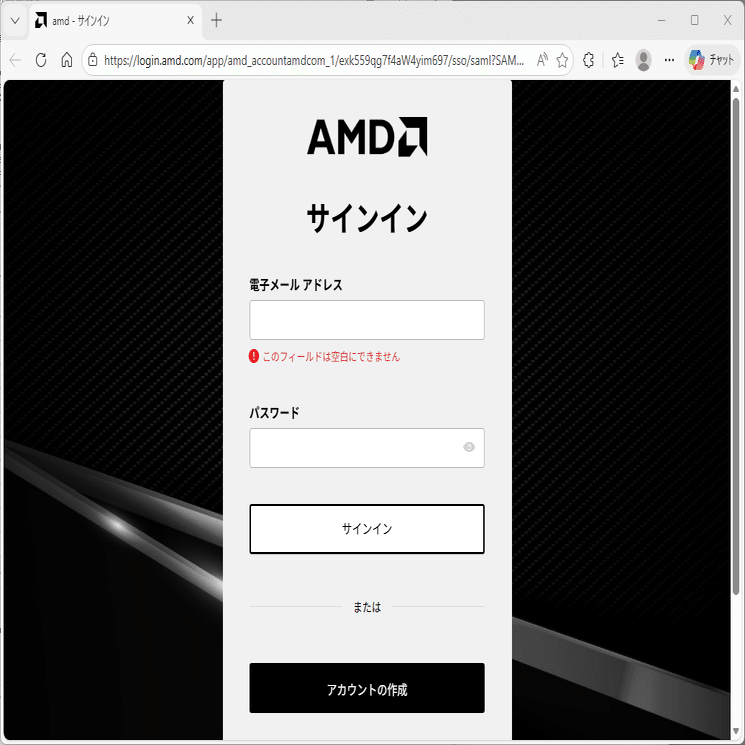
Task: Click the browser refresh icon
Action: 41,60
